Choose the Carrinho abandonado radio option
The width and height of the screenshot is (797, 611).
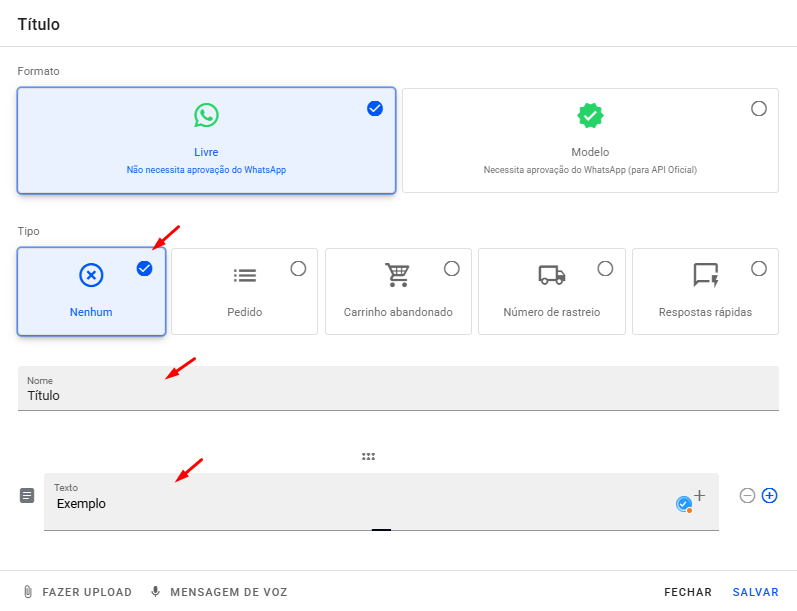coord(452,268)
